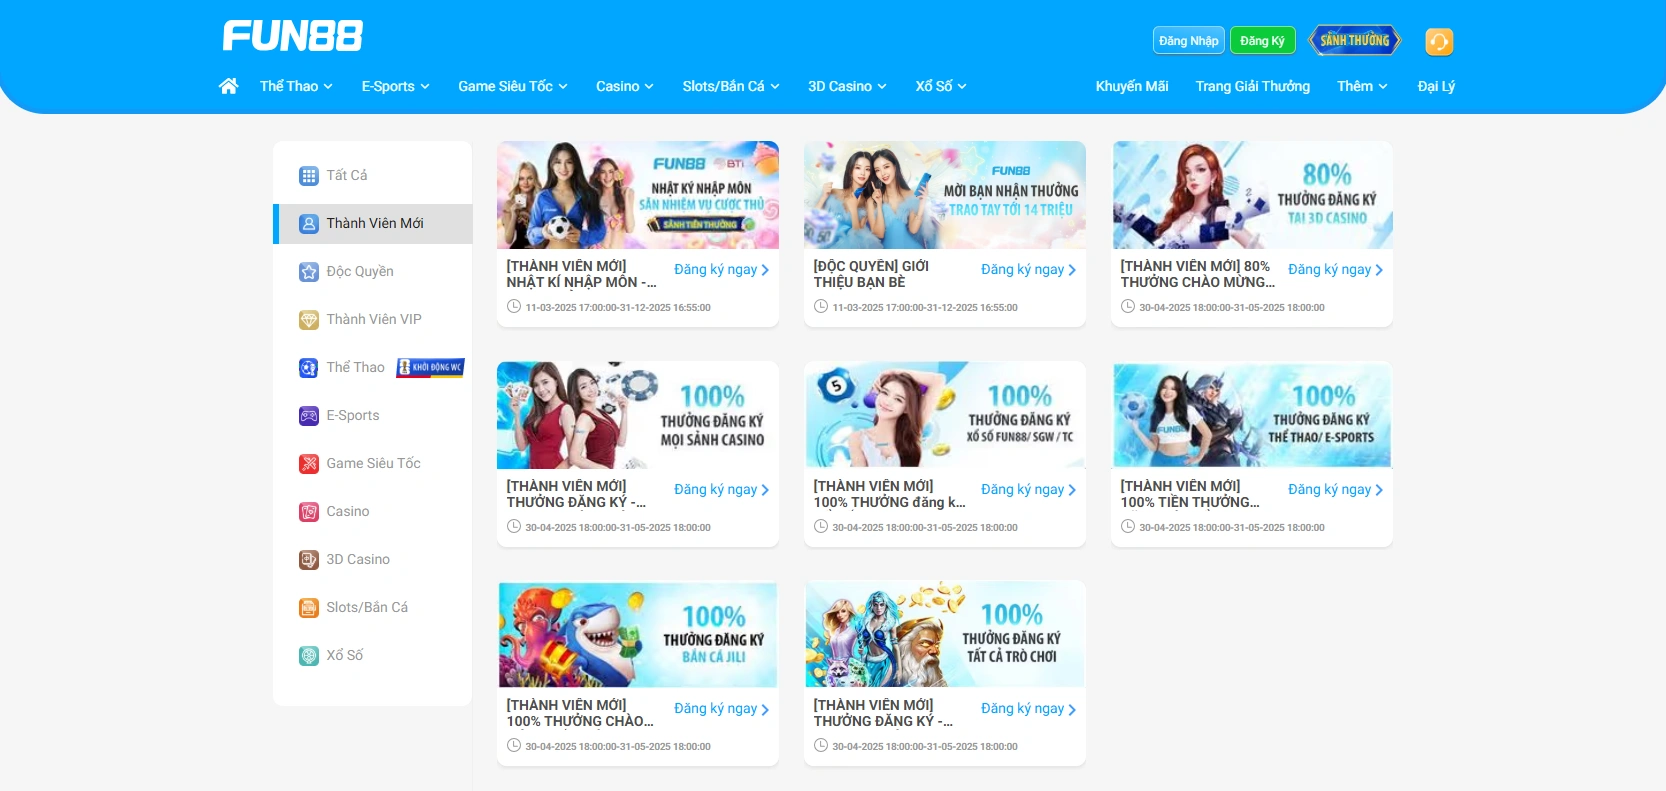Click the Slots/Bắn Cá sidebar icon
This screenshot has width=1666, height=791.
309,608
